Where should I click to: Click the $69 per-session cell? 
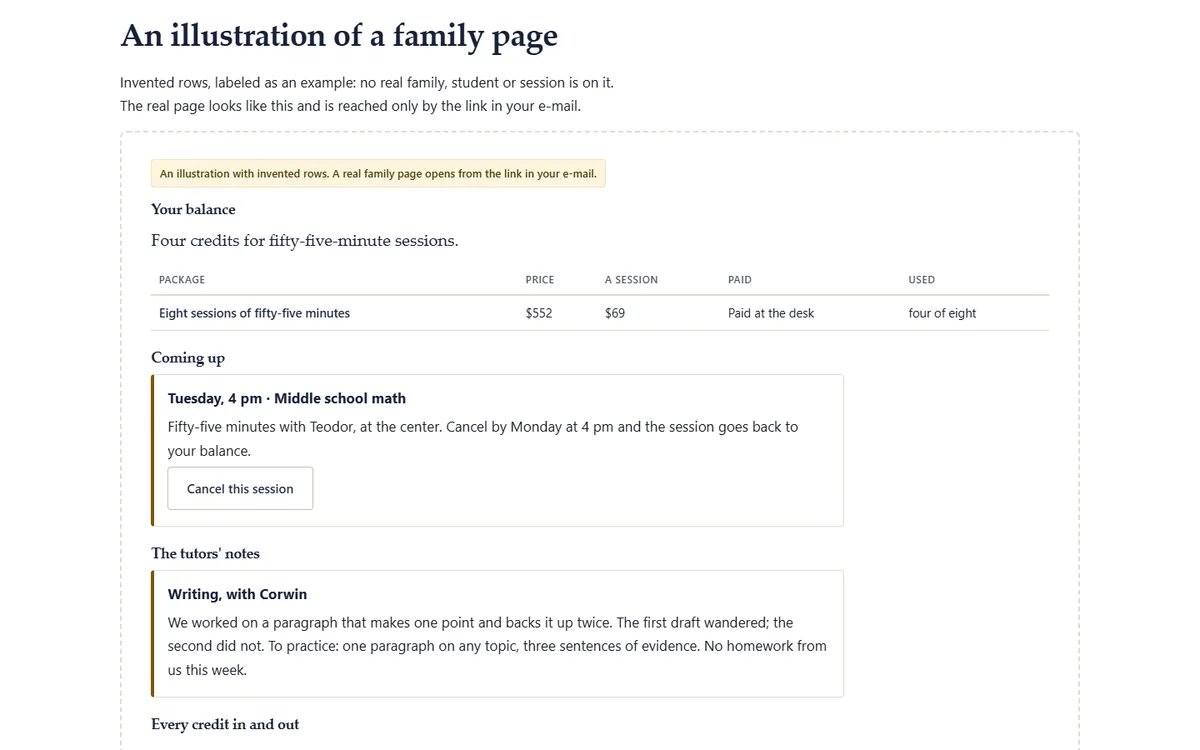point(615,313)
